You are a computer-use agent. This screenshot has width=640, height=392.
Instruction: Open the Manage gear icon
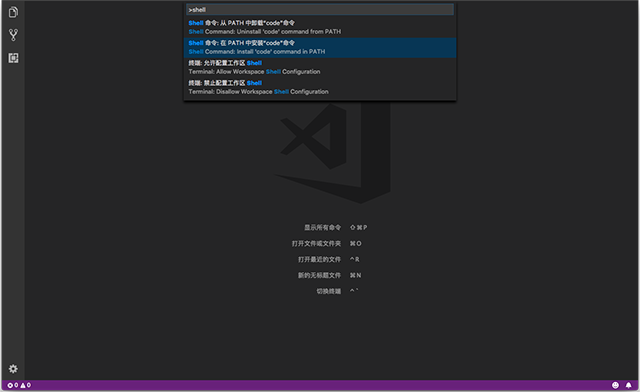[13, 369]
